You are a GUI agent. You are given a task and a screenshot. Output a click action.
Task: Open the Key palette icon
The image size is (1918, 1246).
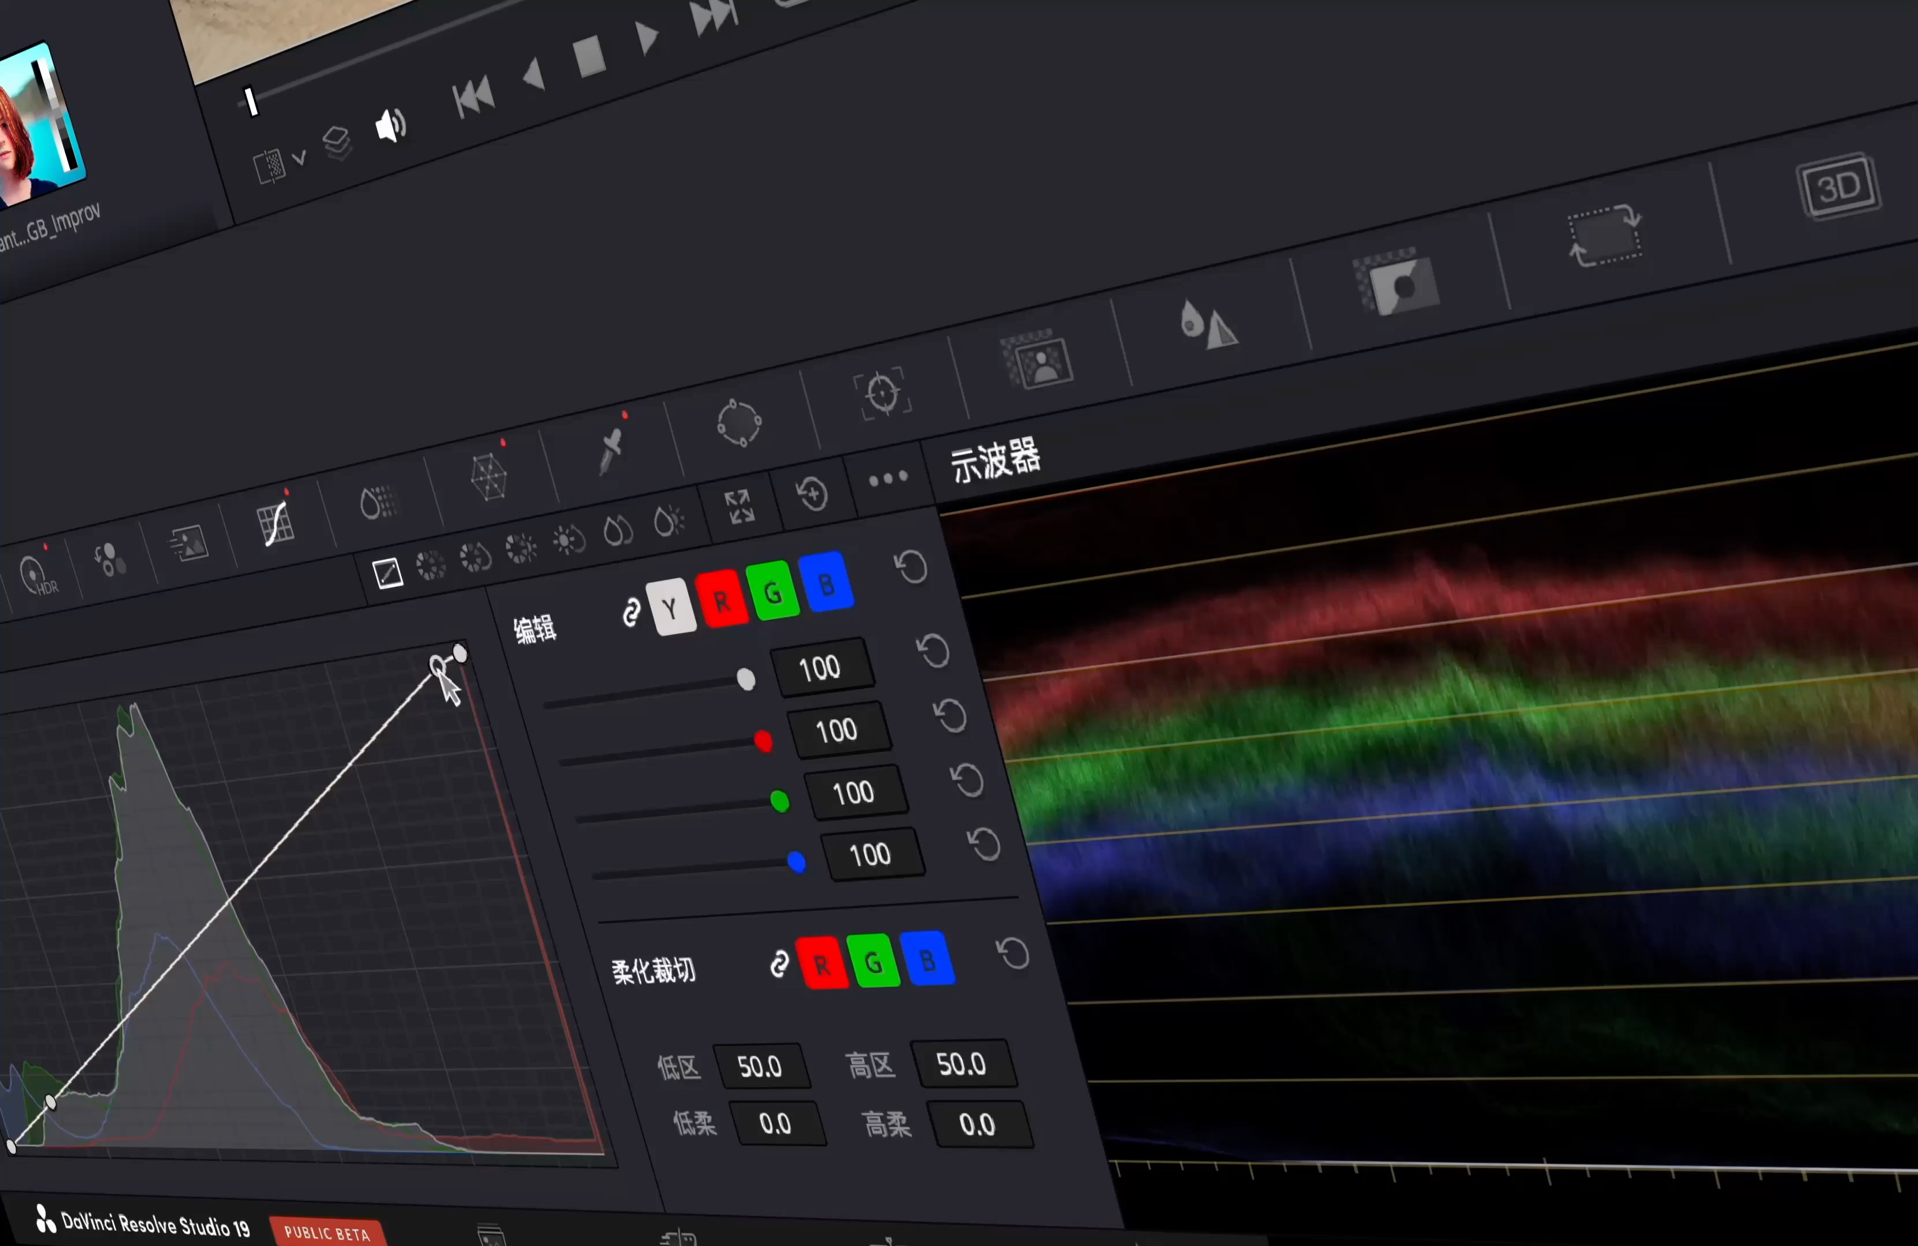pos(1397,282)
